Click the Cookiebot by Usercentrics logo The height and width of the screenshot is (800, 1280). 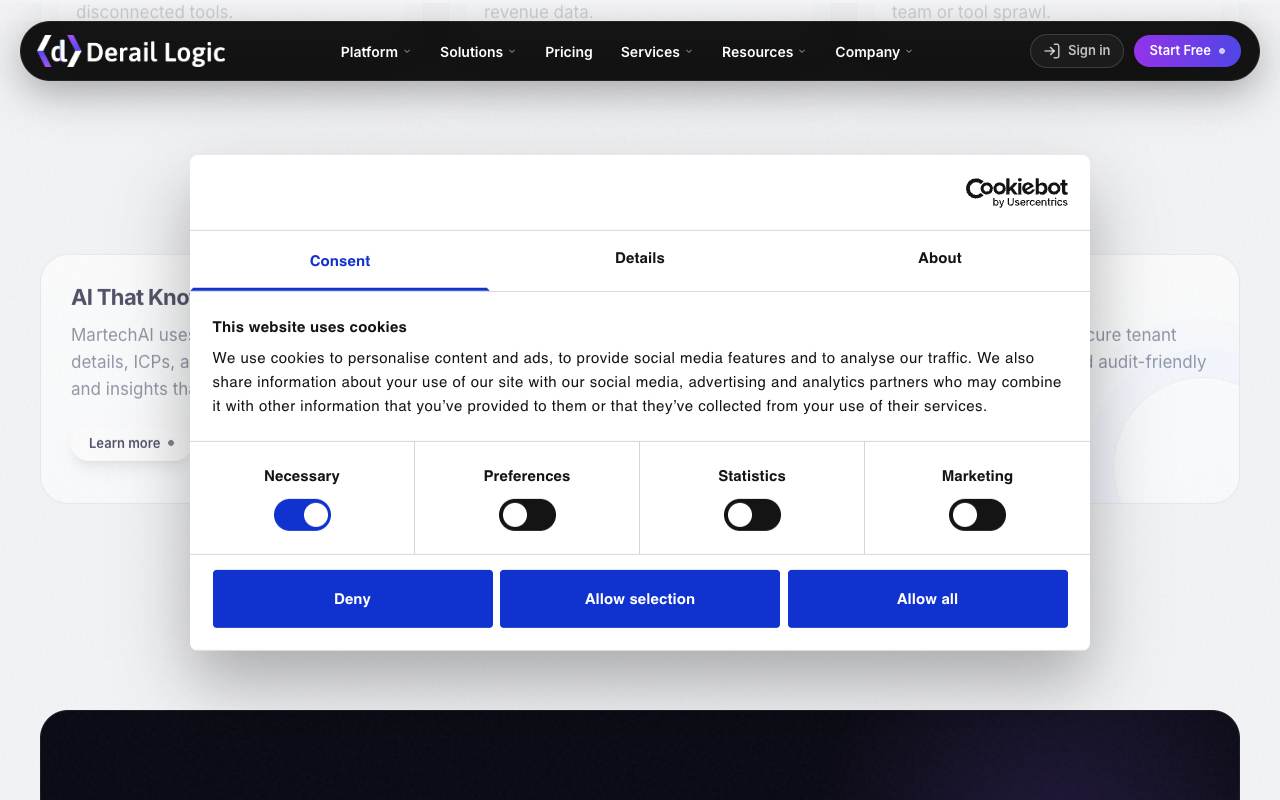point(1016,192)
